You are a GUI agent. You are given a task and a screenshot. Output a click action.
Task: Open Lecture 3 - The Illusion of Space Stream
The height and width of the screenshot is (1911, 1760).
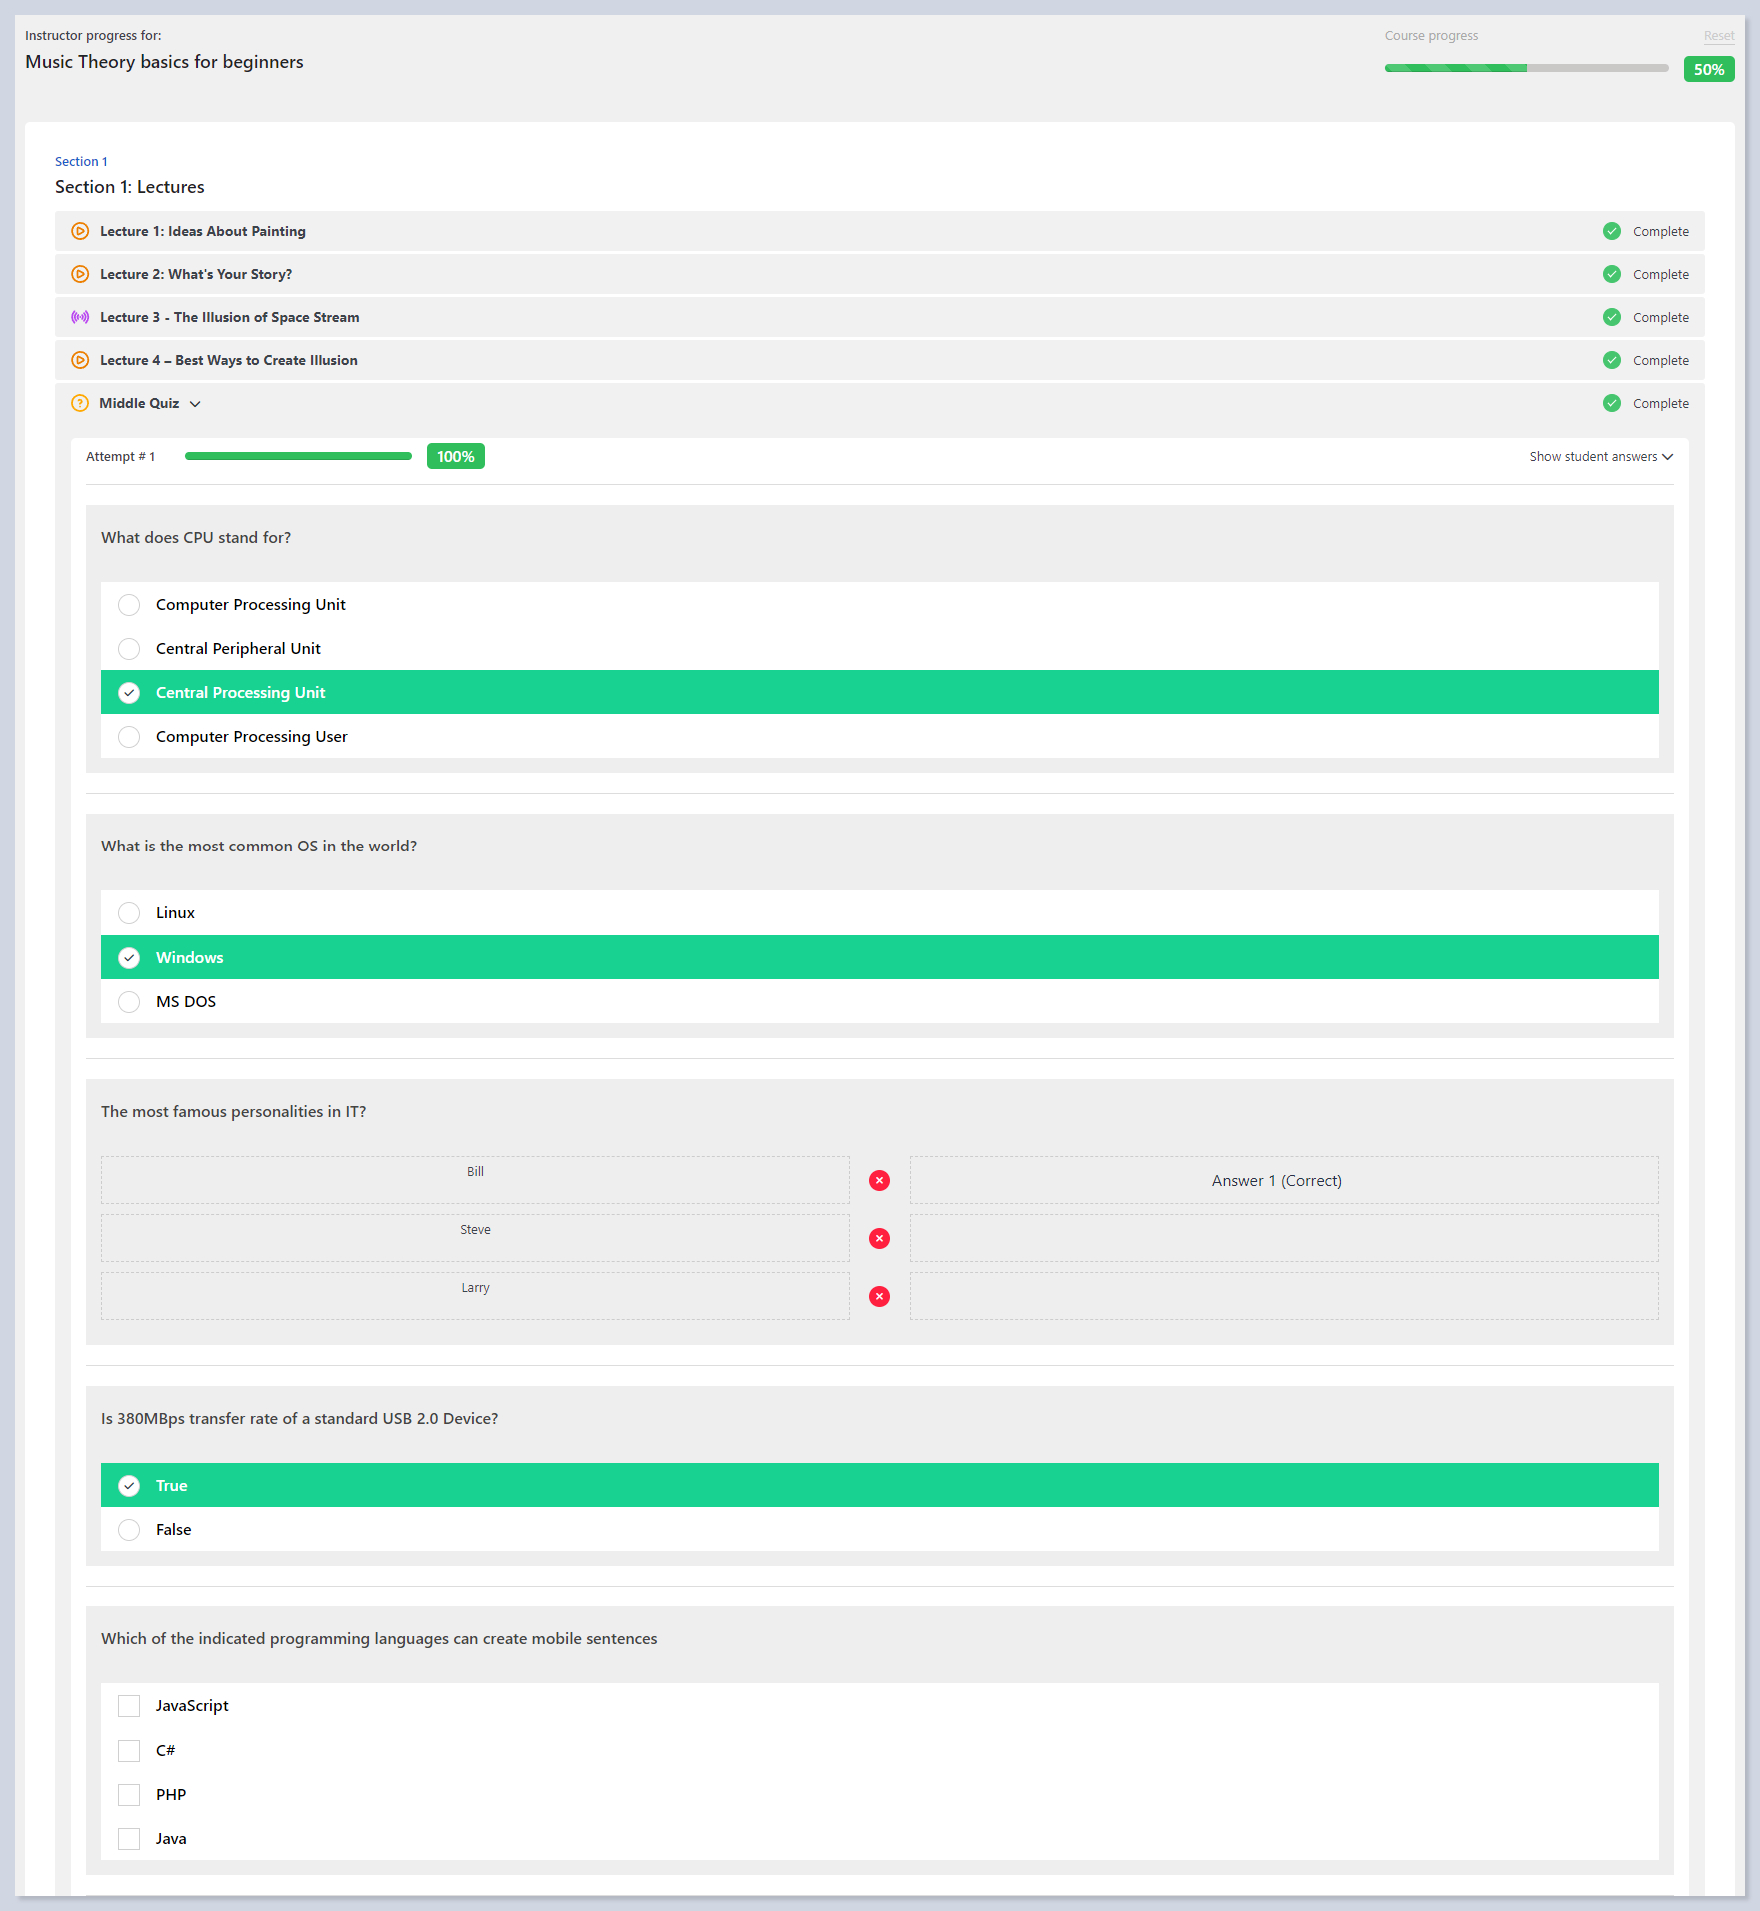coord(229,317)
